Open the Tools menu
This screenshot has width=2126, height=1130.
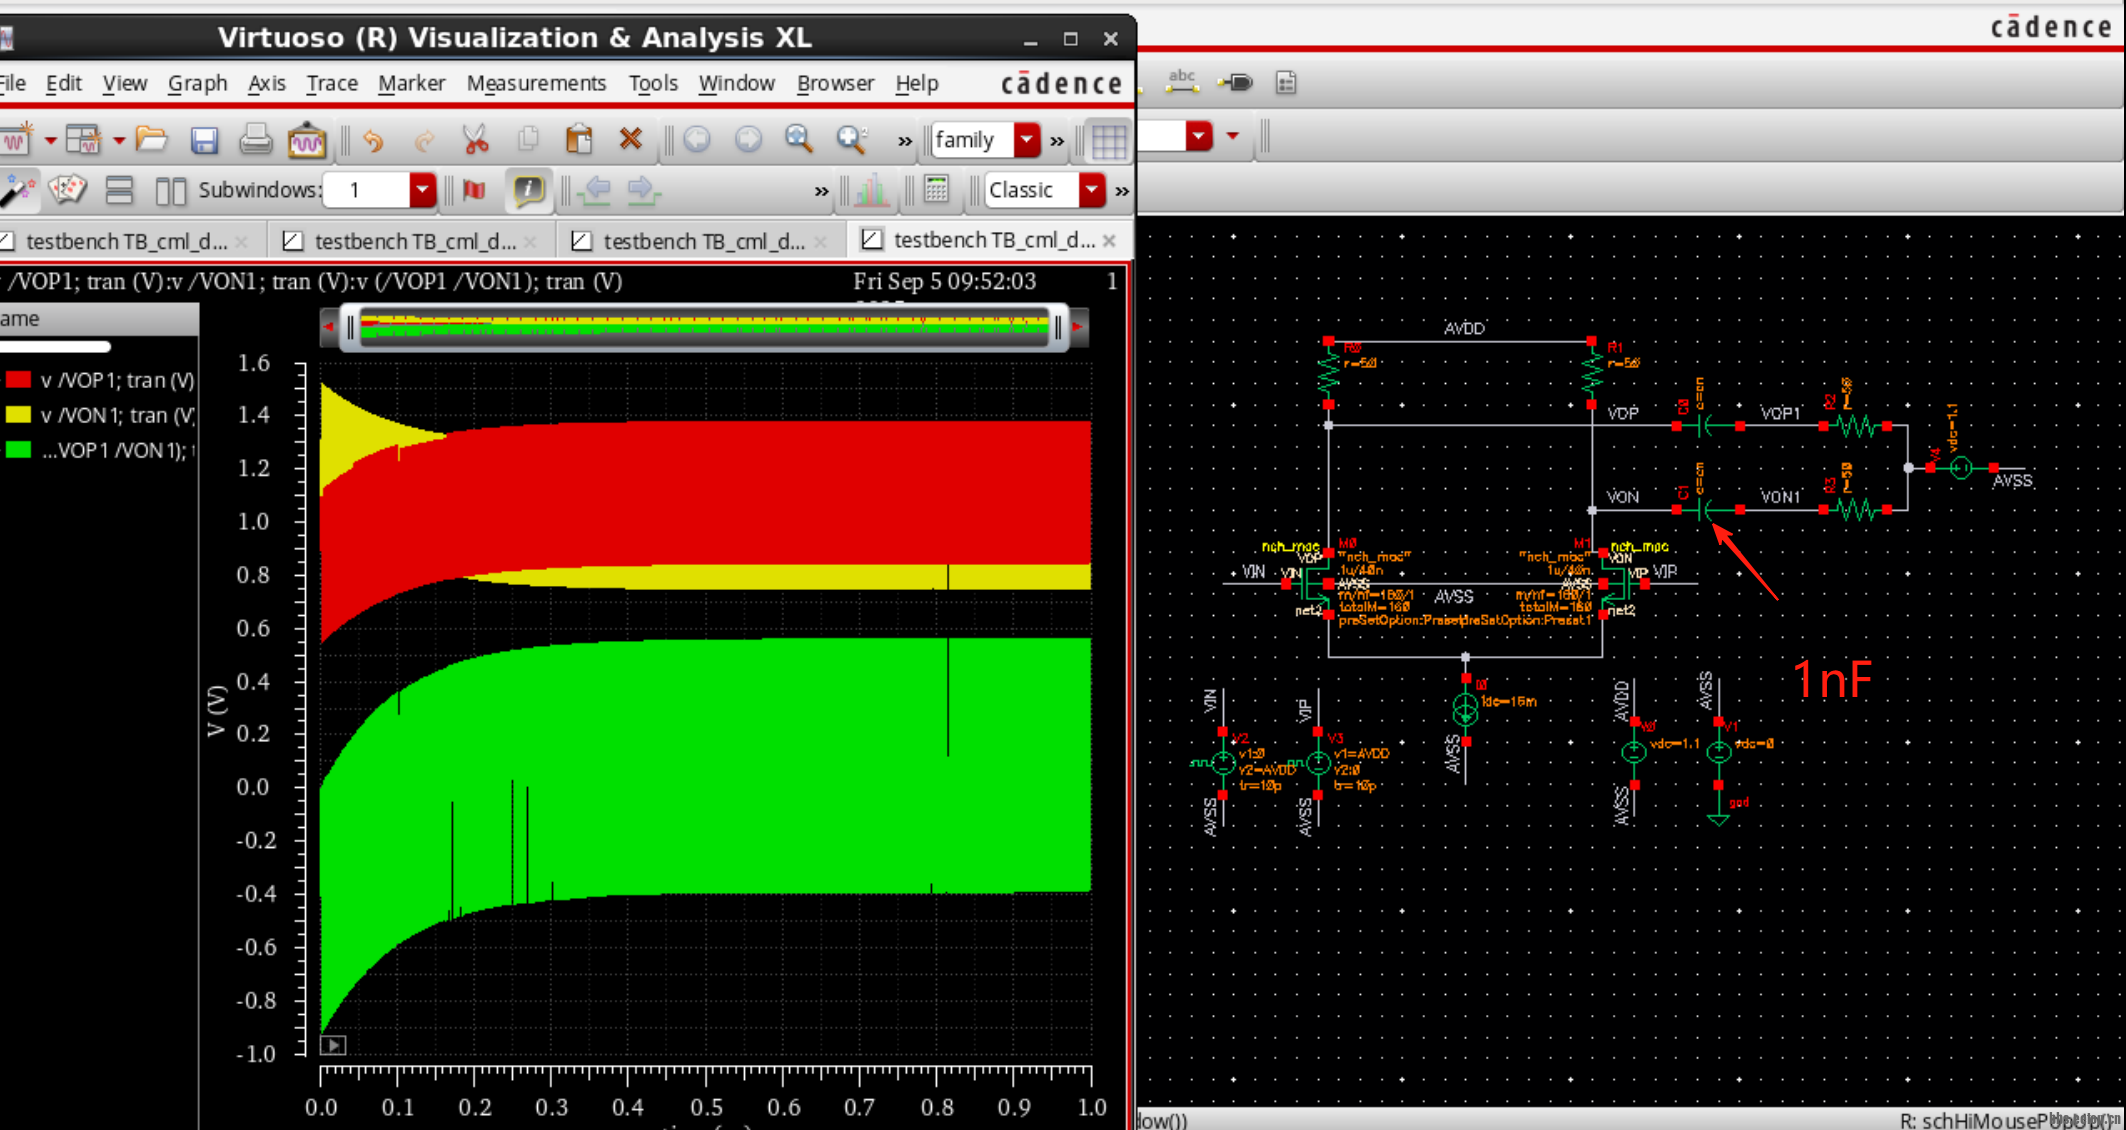[x=653, y=83]
